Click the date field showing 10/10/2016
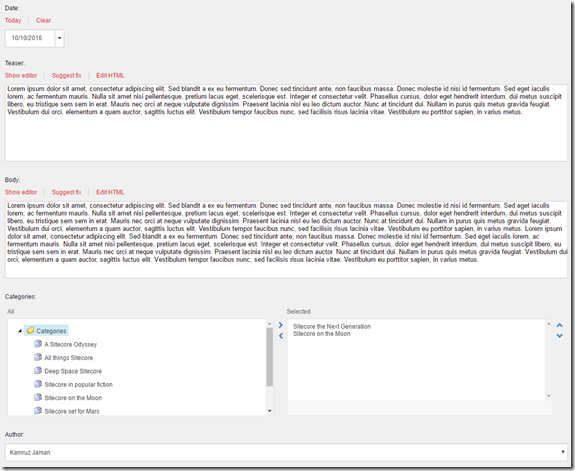 click(30, 38)
